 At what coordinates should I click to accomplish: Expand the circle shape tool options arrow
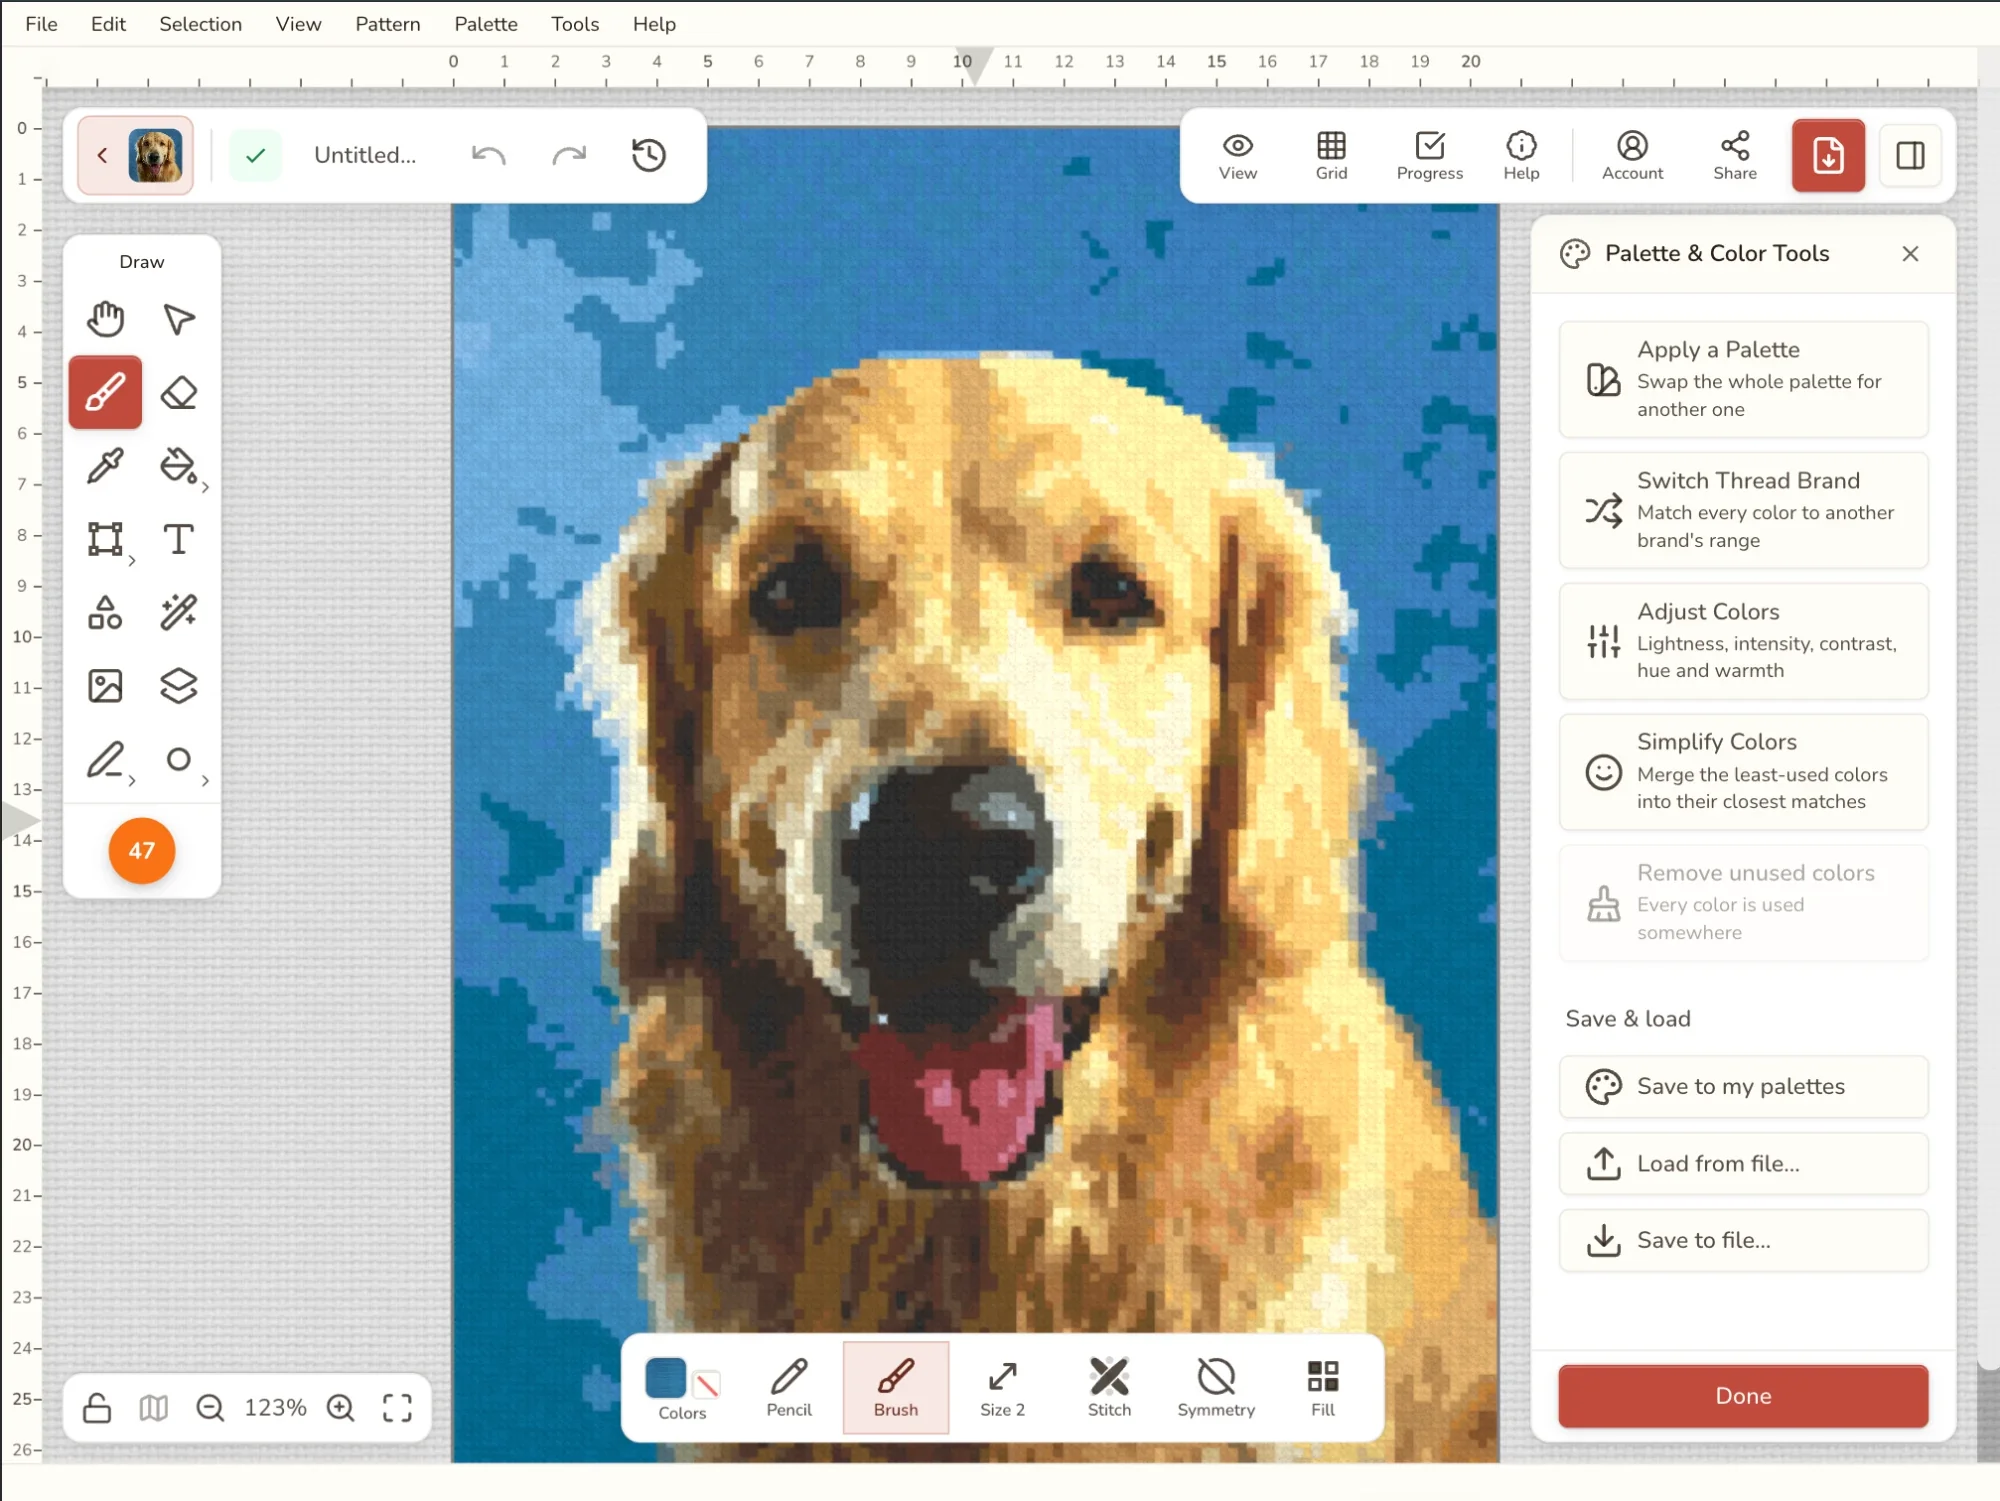(x=205, y=781)
